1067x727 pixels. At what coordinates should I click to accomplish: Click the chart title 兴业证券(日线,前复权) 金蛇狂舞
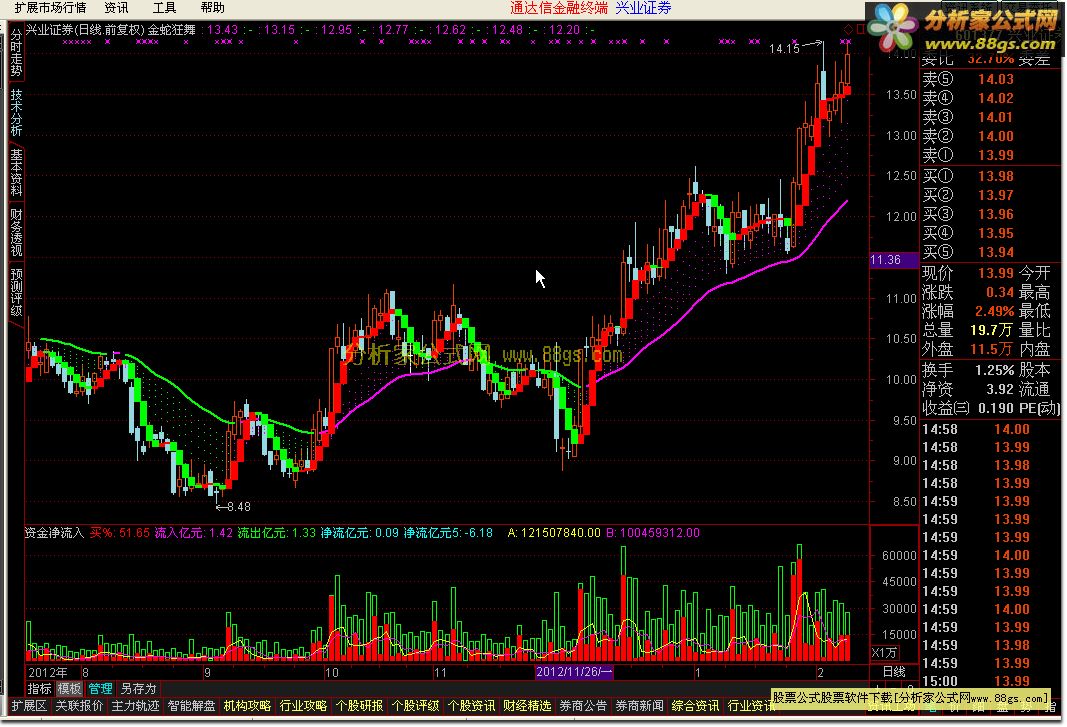tap(111, 30)
